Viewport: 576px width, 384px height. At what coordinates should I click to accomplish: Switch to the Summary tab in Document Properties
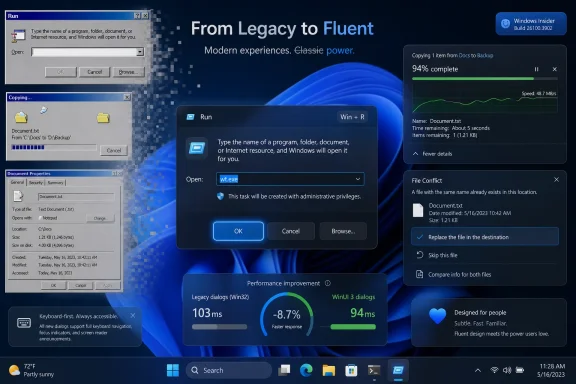(x=55, y=183)
